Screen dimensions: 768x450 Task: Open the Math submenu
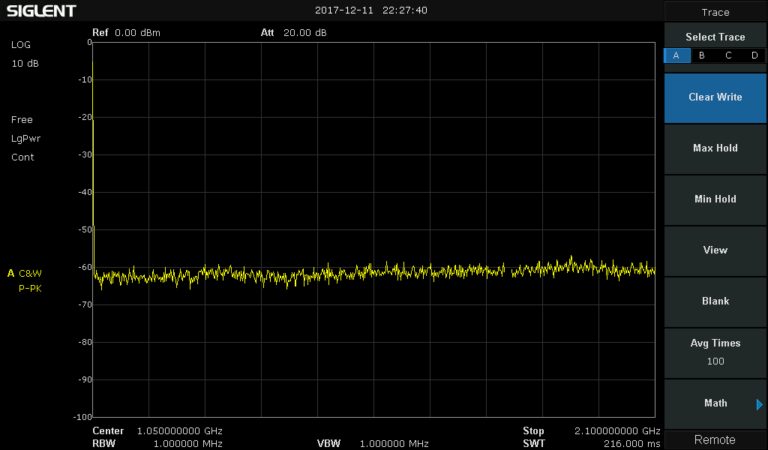[x=715, y=403]
